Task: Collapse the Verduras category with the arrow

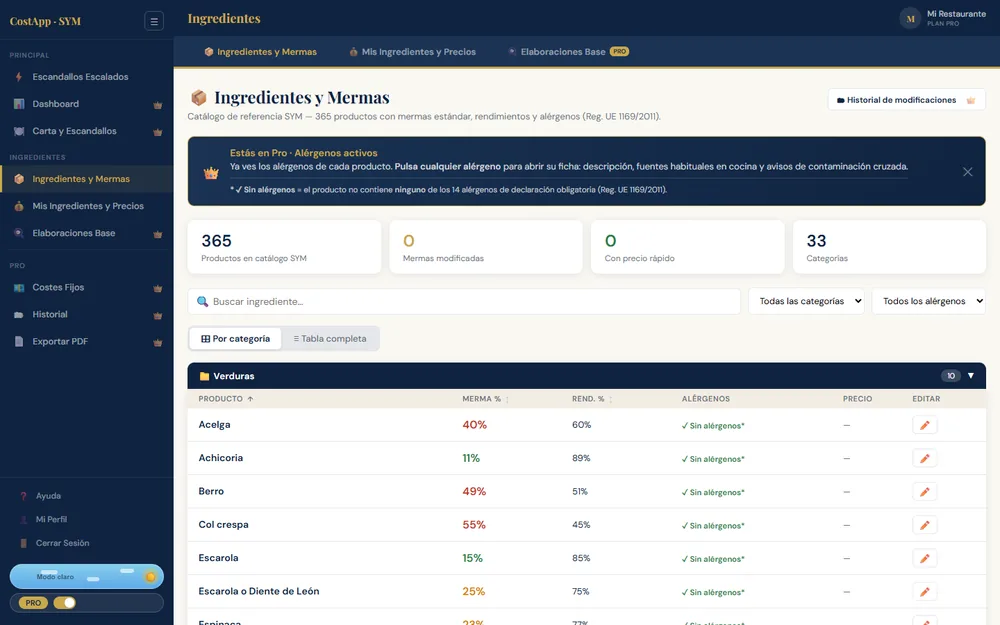Action: click(x=971, y=376)
